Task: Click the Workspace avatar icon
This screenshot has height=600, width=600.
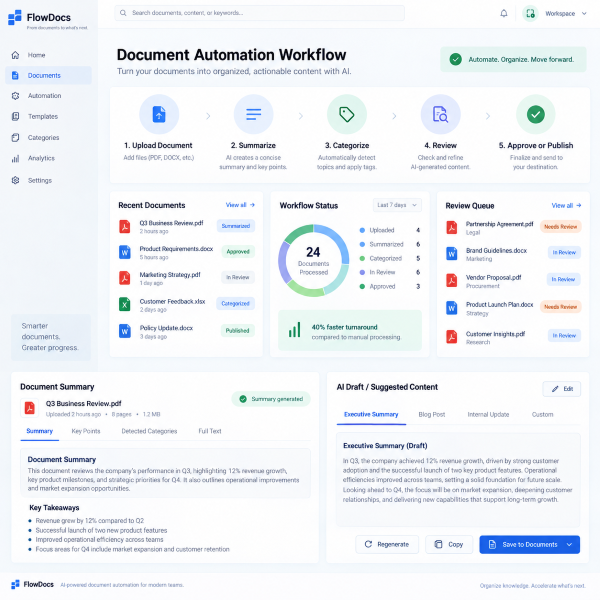Action: (530, 13)
